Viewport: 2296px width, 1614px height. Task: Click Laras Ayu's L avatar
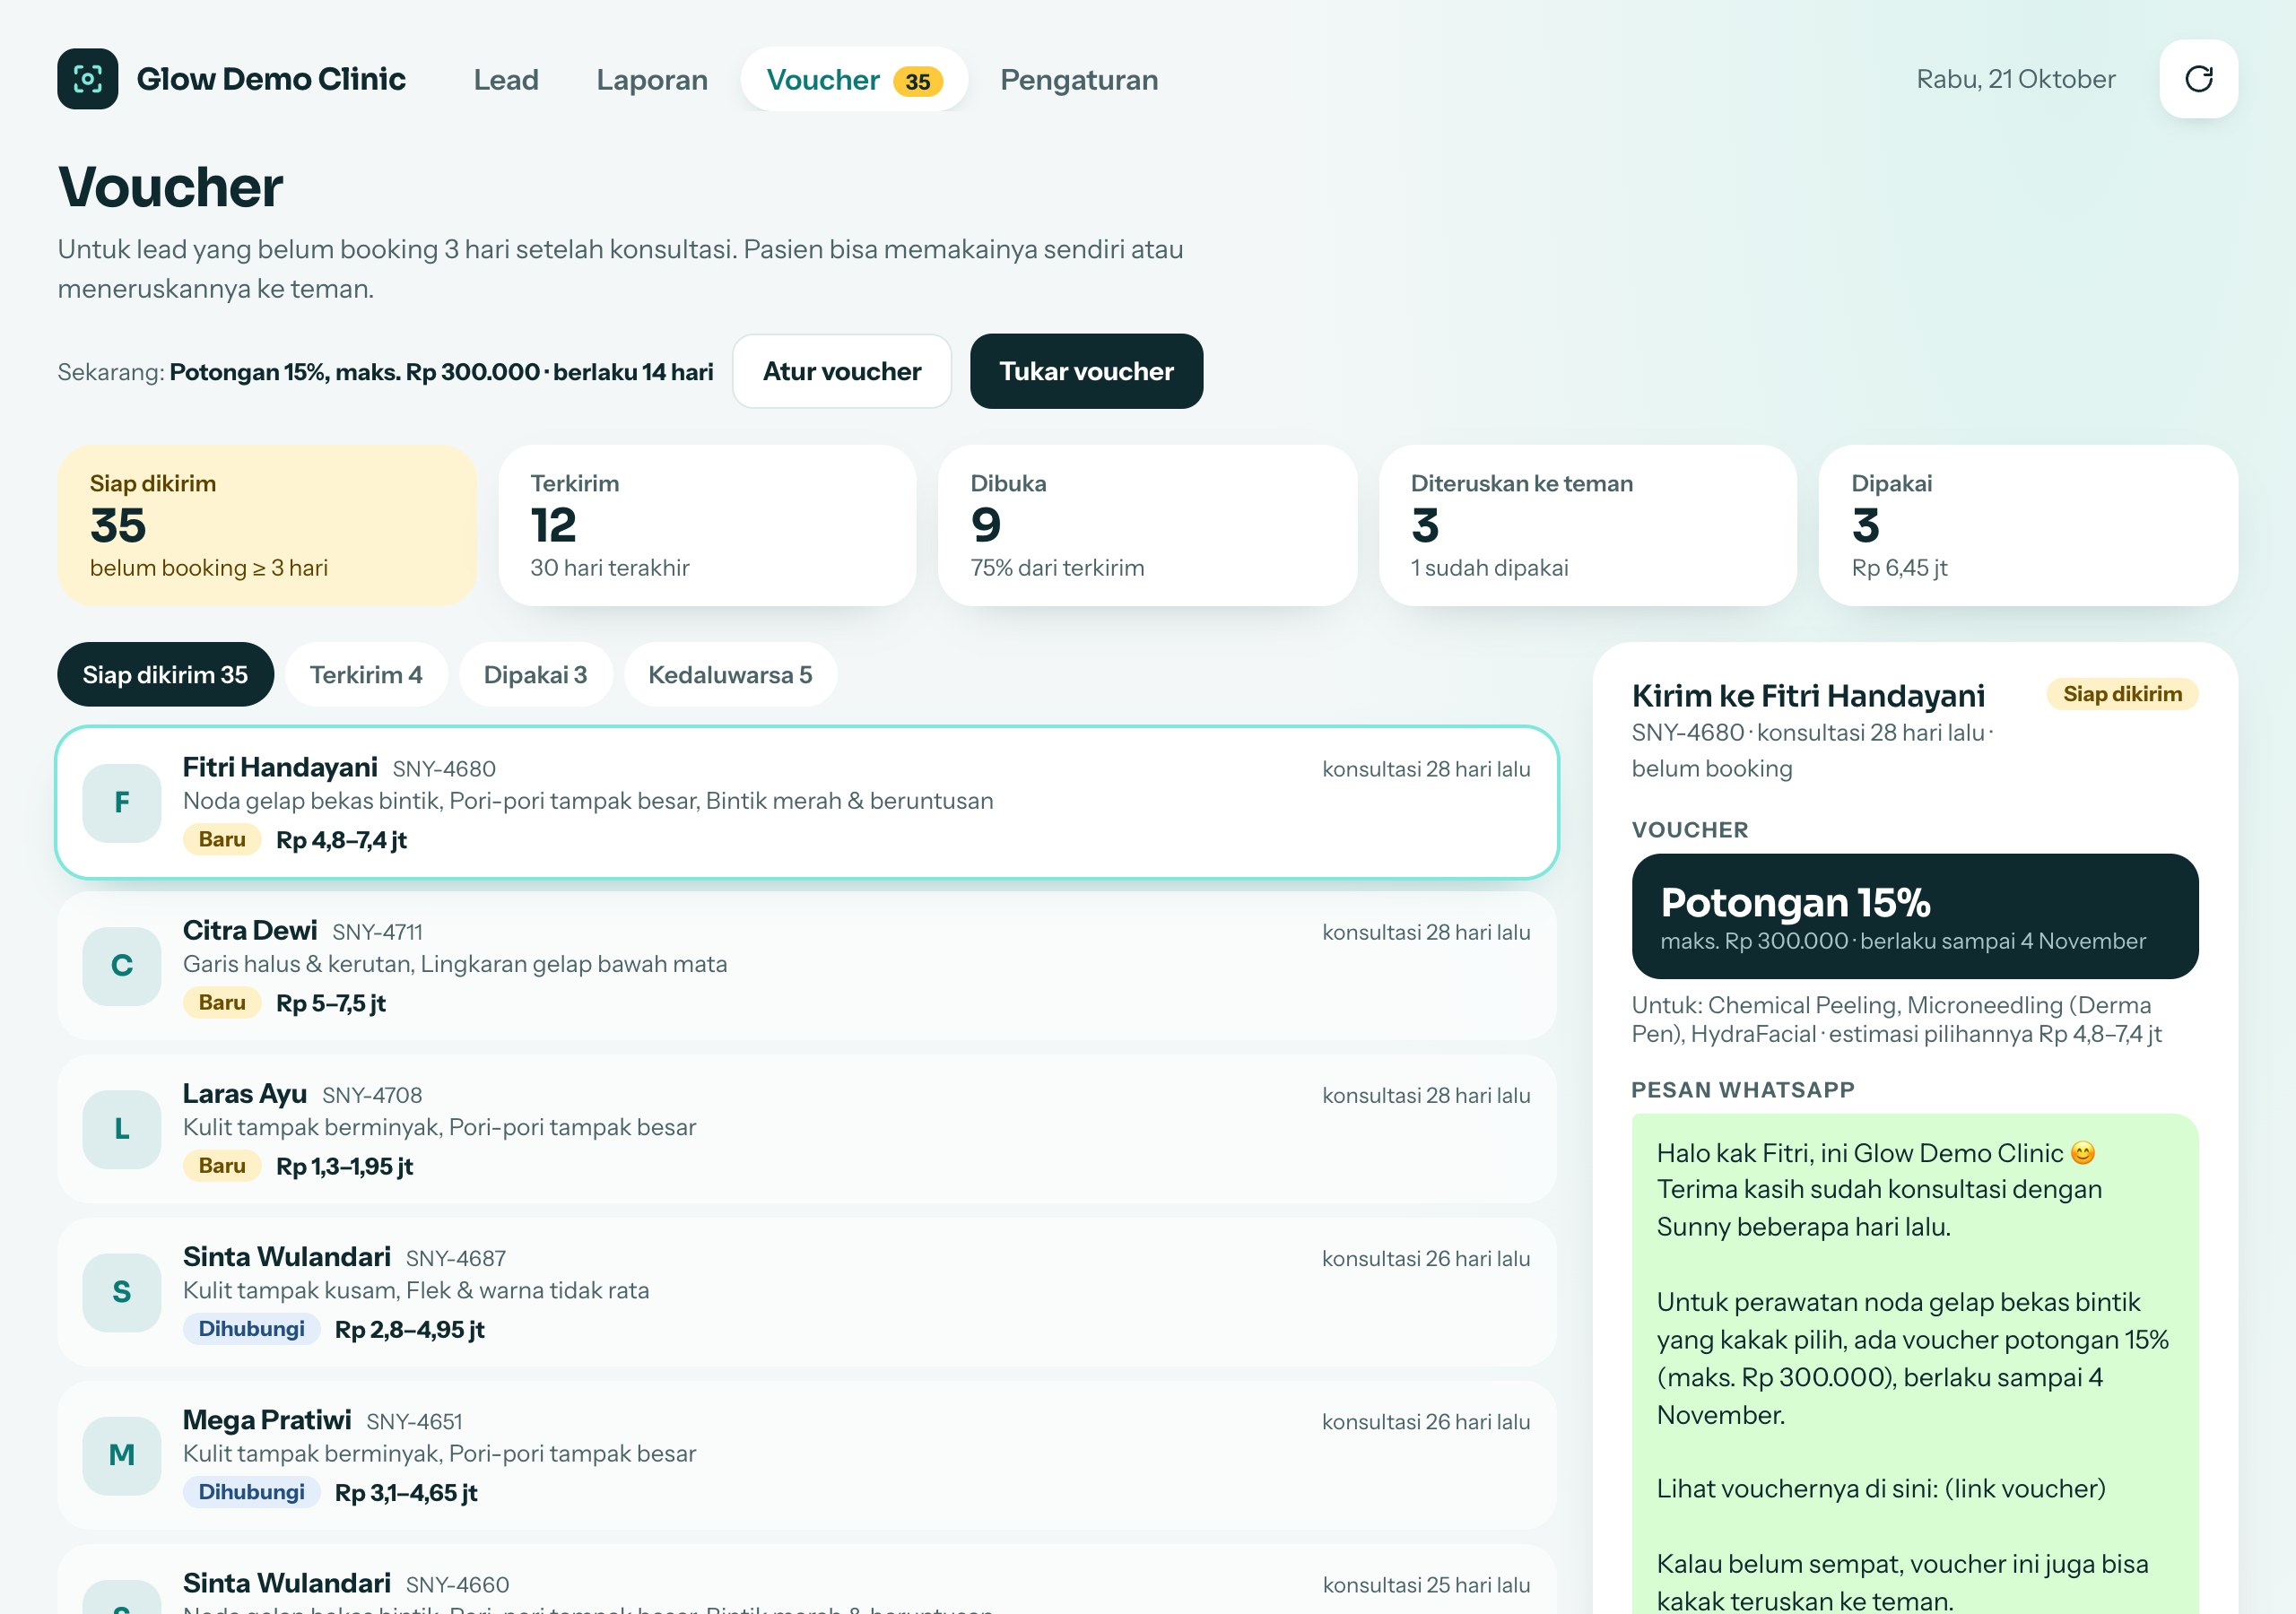click(121, 1128)
